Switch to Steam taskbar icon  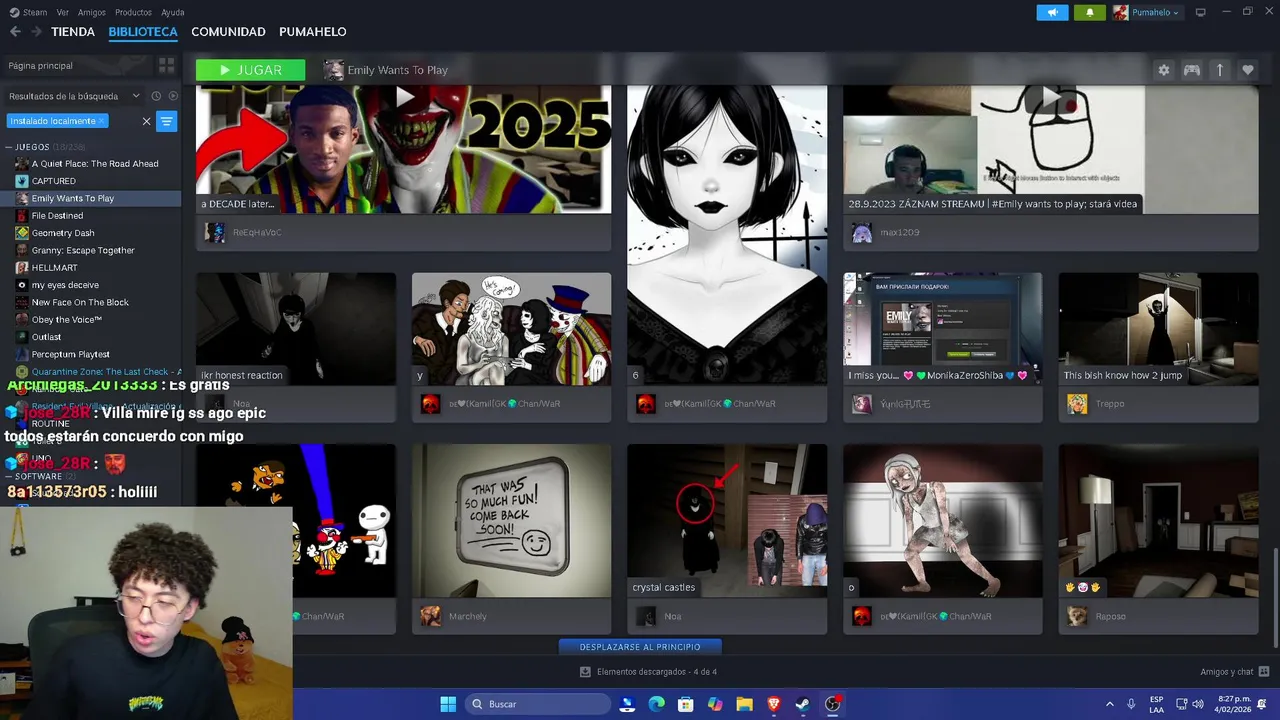[802, 704]
